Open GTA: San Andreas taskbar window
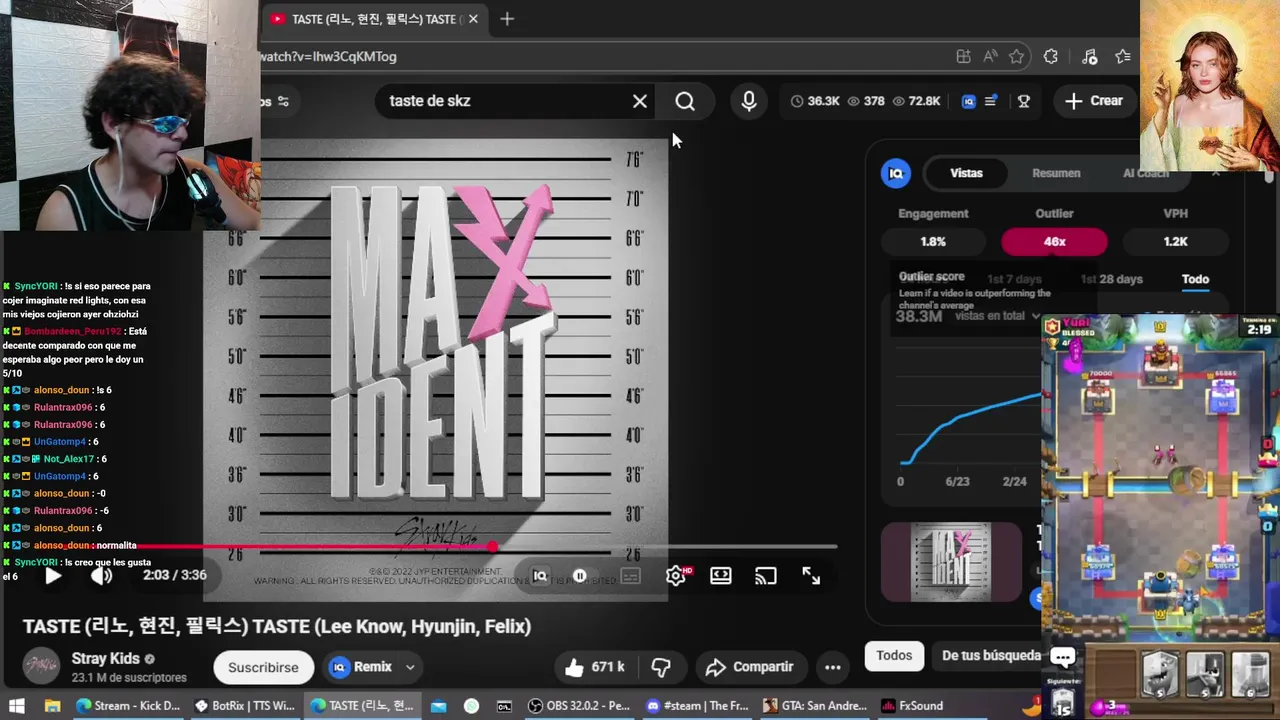The width and height of the screenshot is (1280, 720). tap(815, 706)
